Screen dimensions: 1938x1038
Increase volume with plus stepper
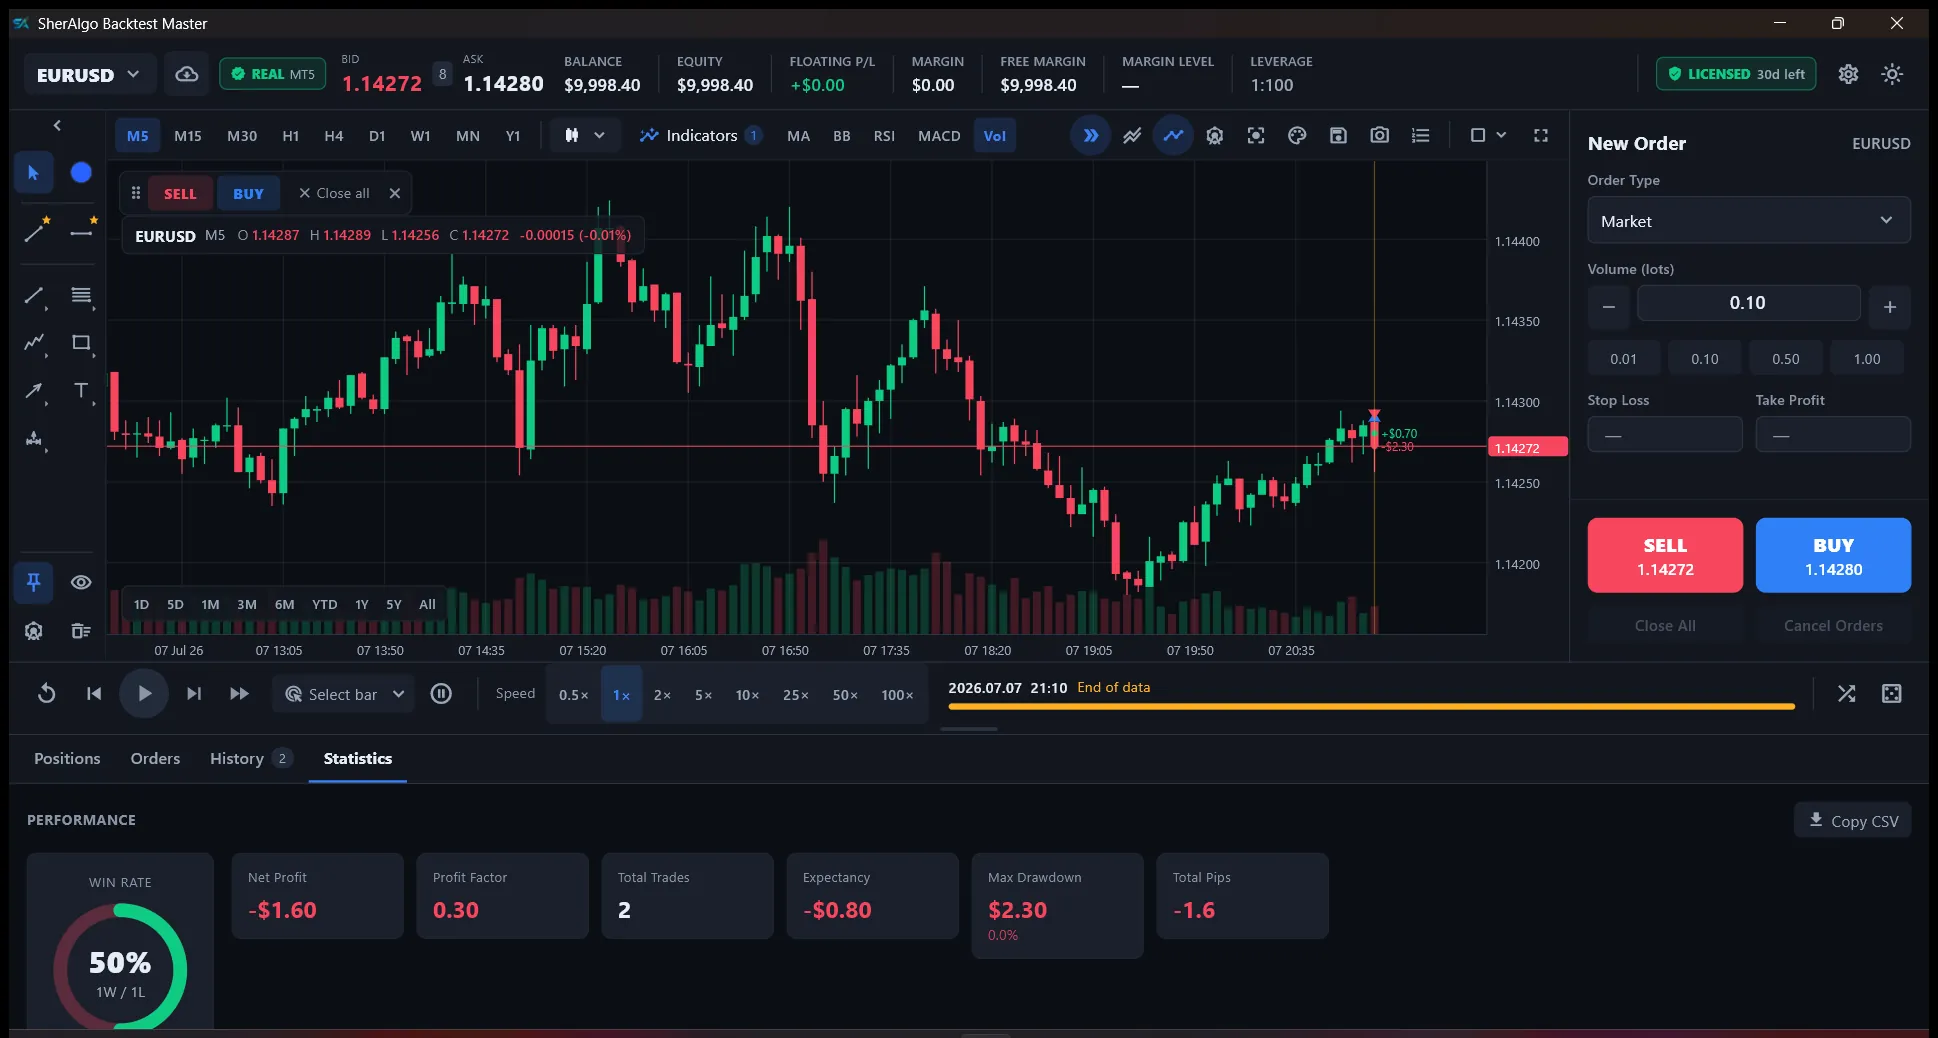click(1890, 307)
